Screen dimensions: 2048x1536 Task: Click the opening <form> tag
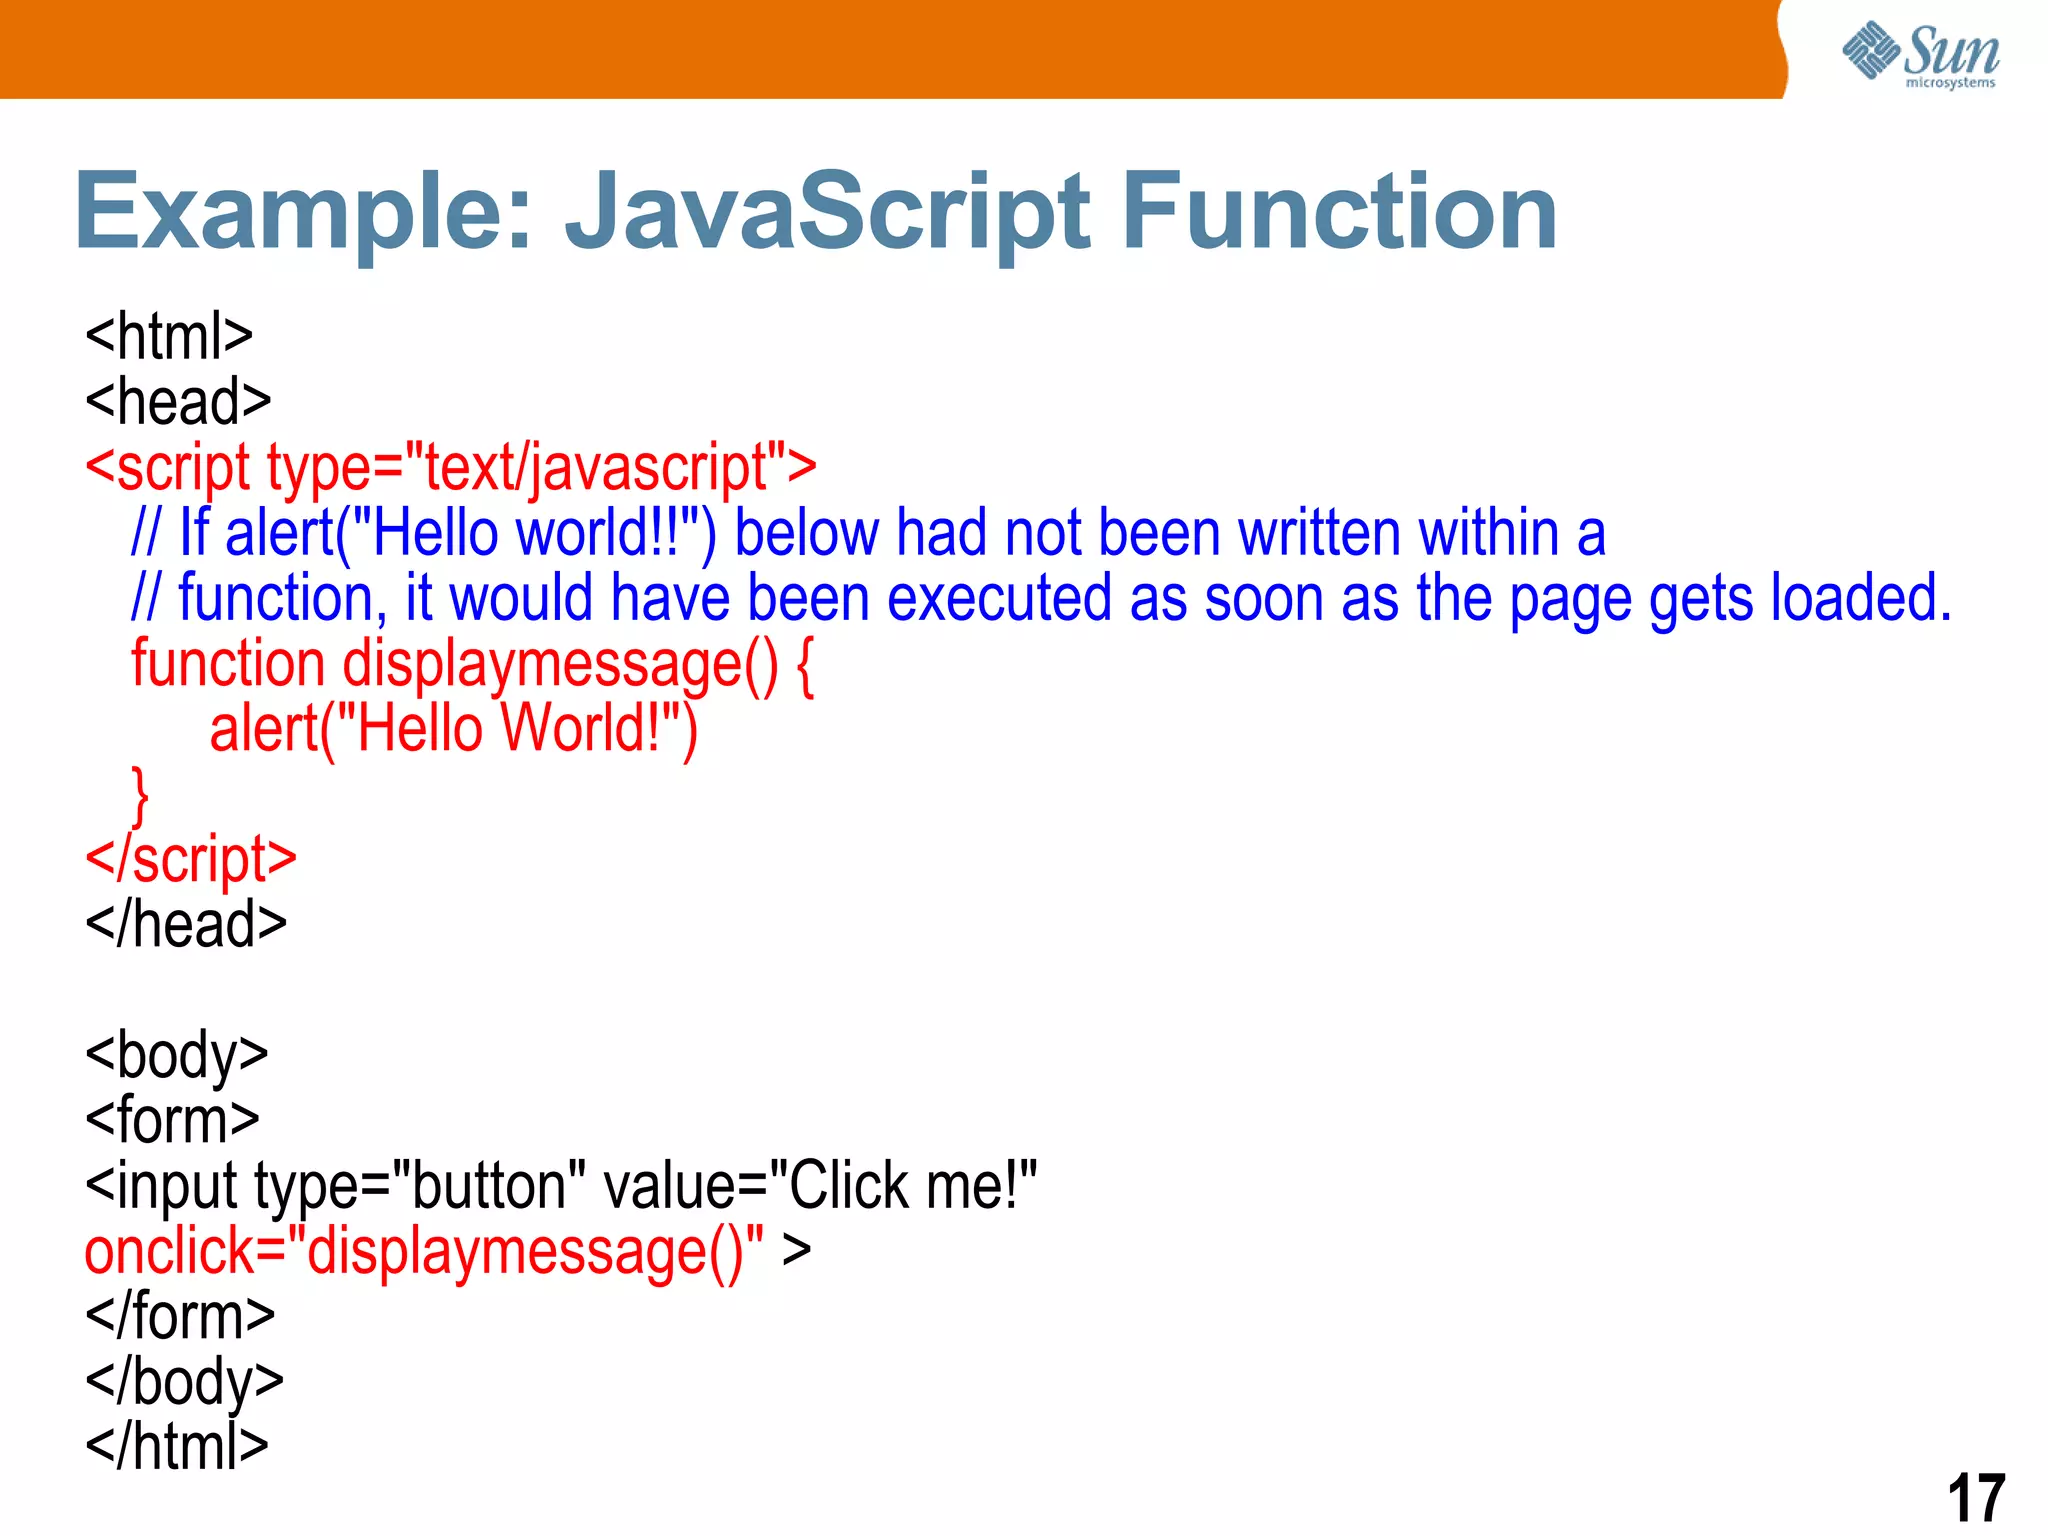click(172, 1119)
